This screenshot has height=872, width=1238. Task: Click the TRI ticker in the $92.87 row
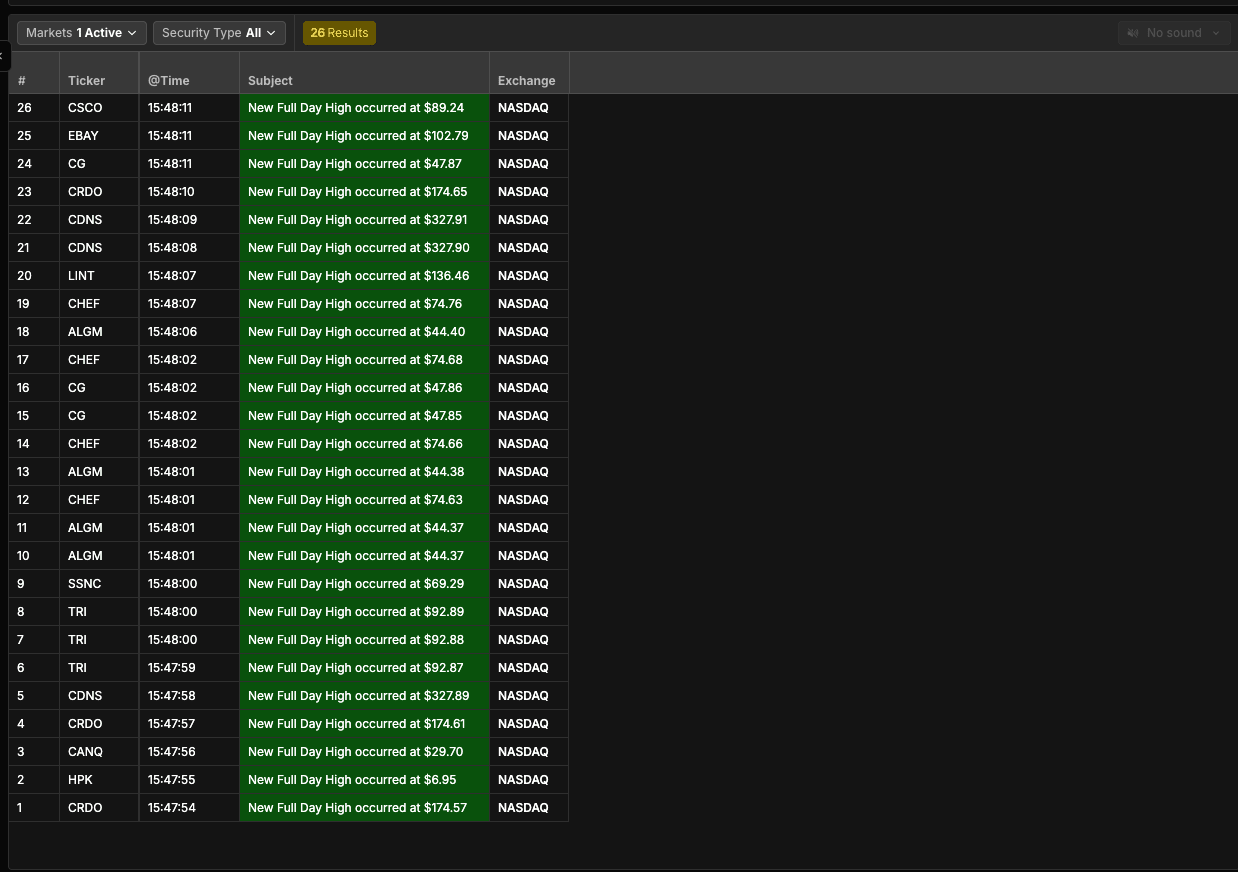pos(99,668)
